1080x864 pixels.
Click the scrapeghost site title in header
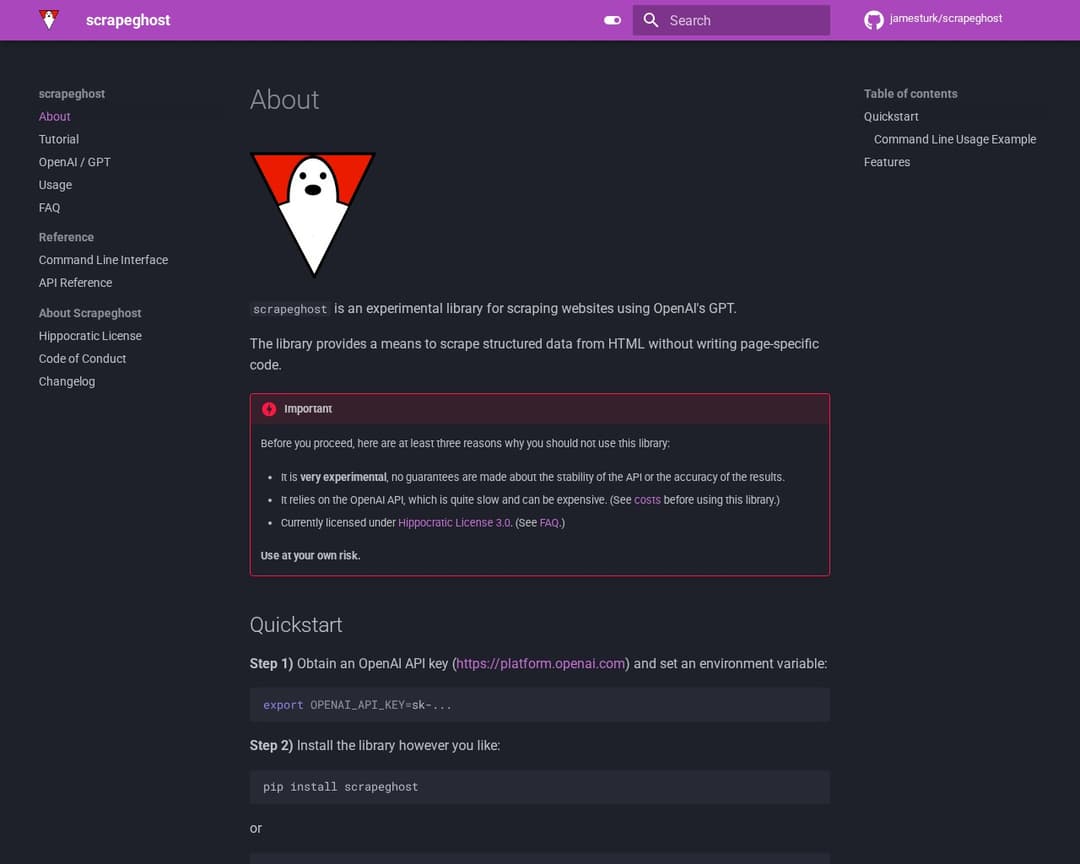pyautogui.click(x=128, y=20)
